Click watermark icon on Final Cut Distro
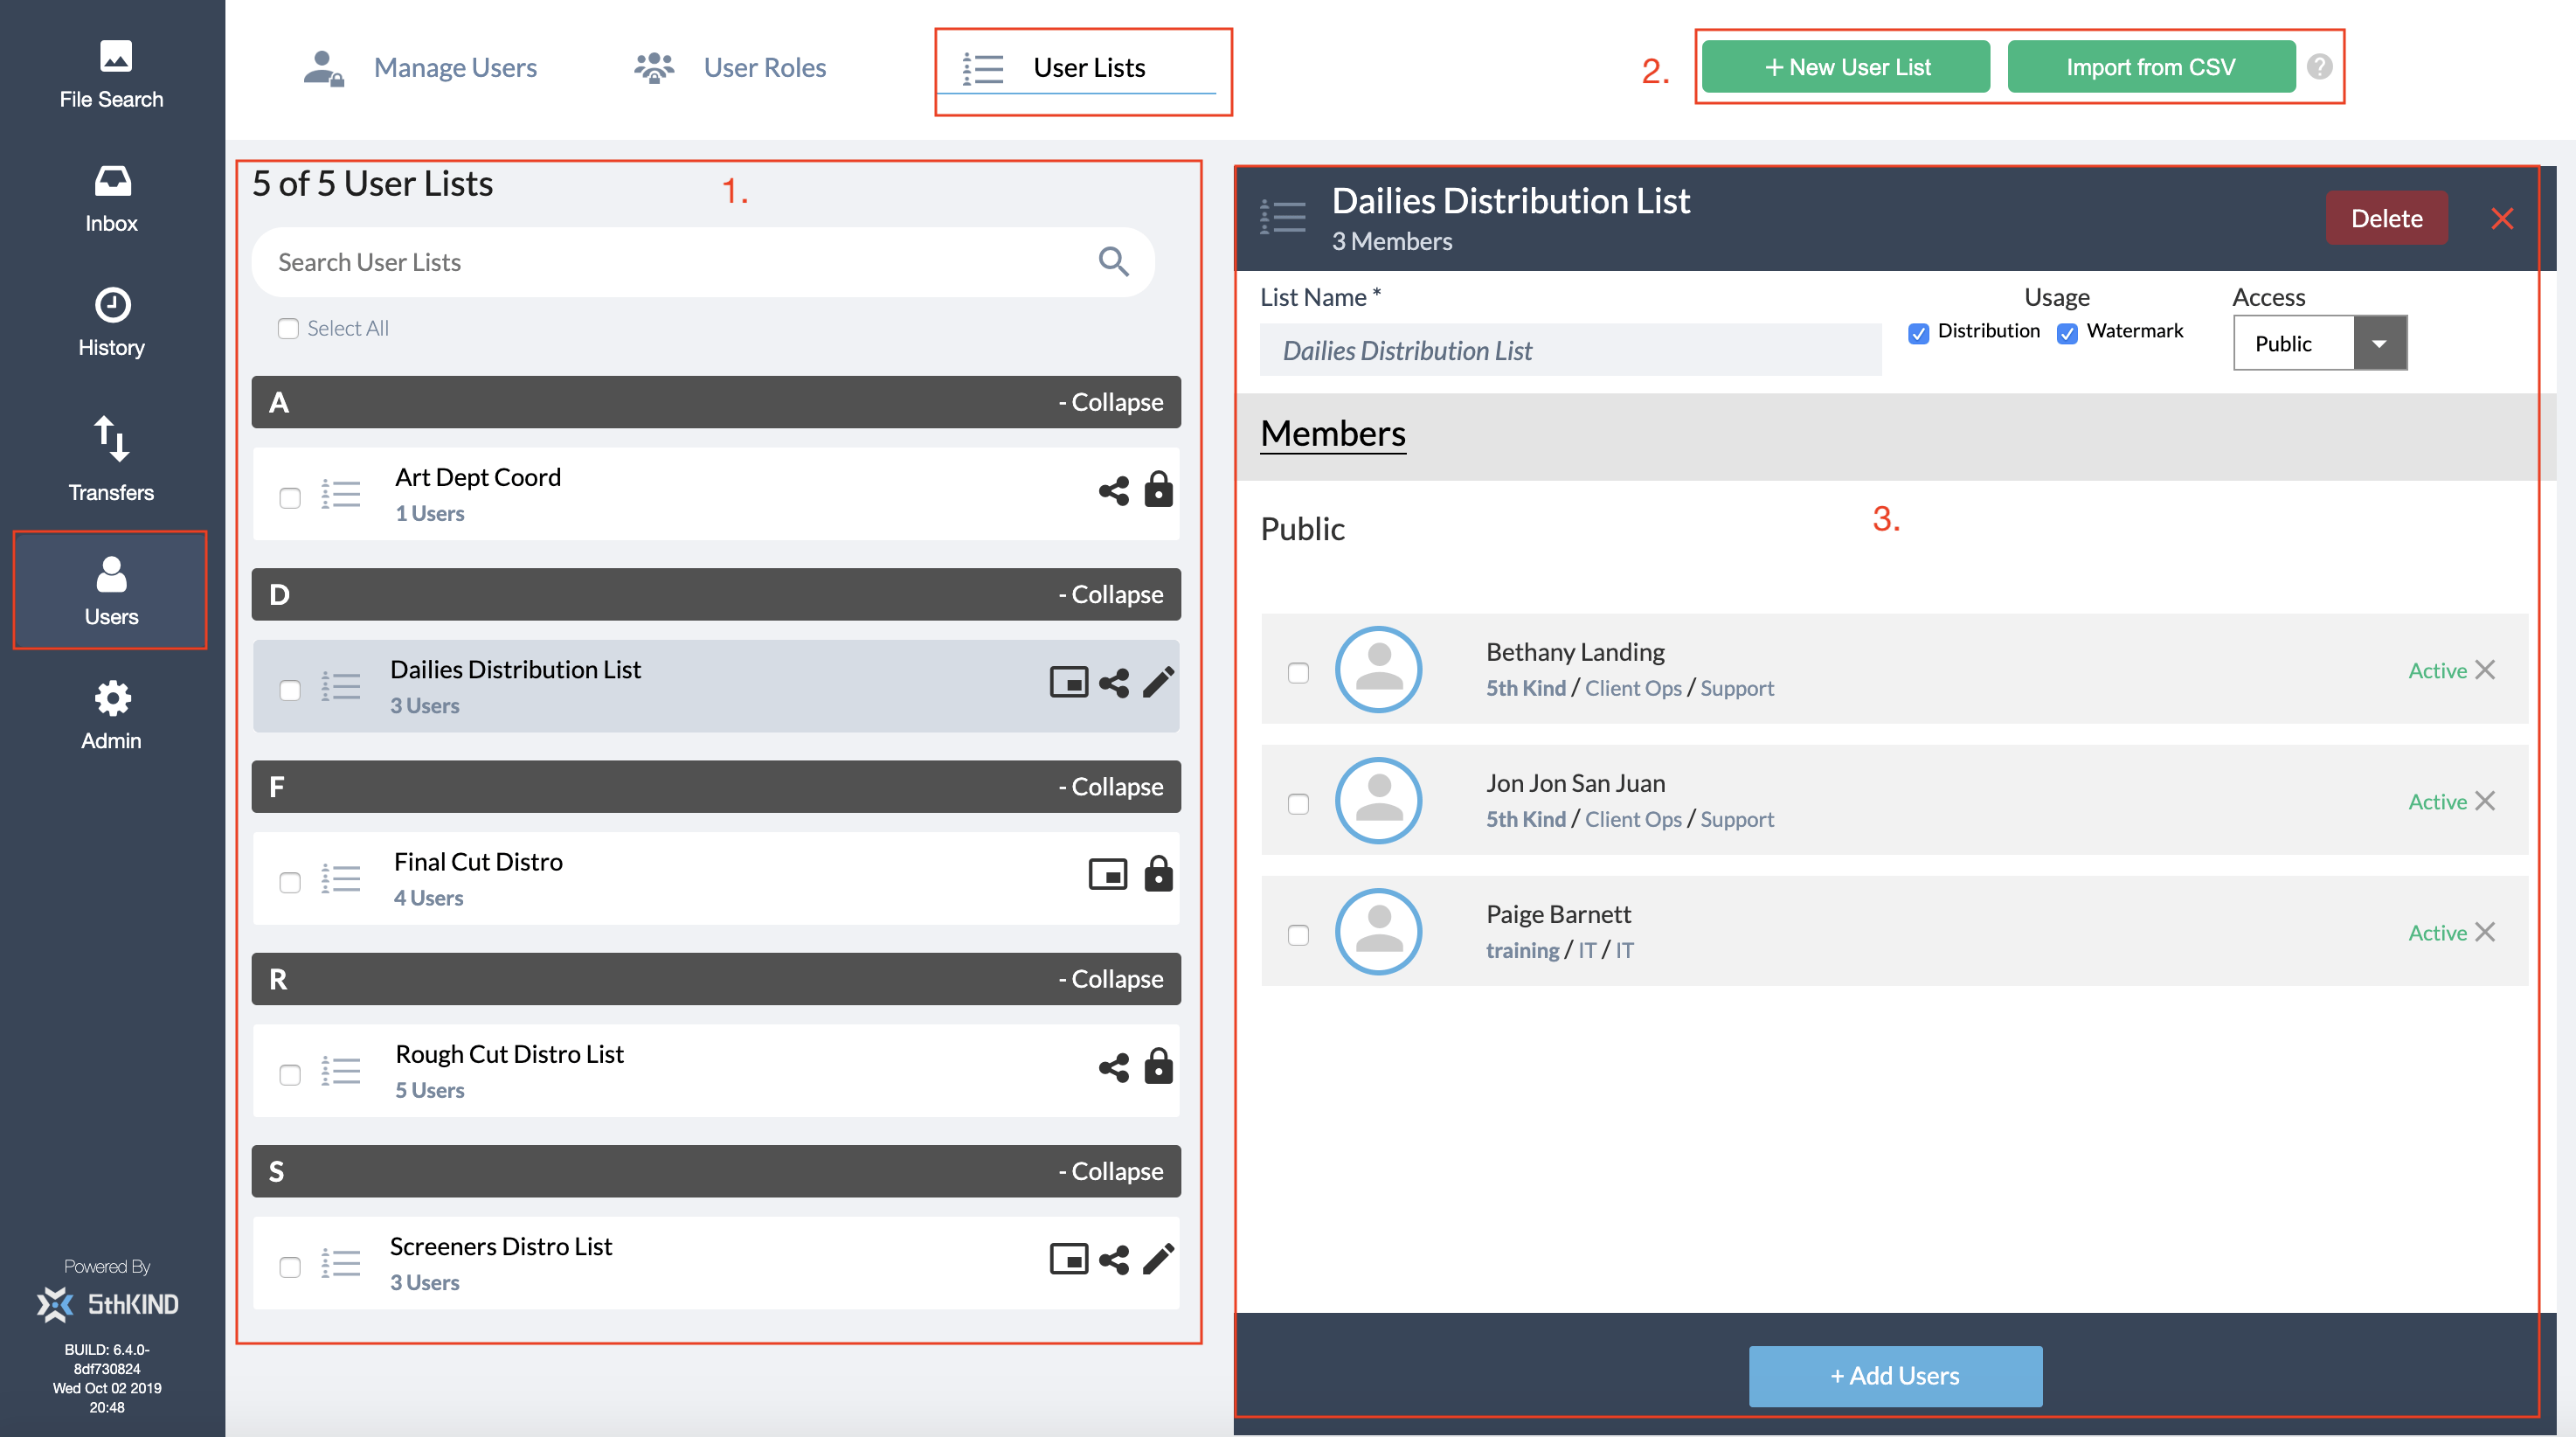The image size is (2576, 1437). point(1107,875)
